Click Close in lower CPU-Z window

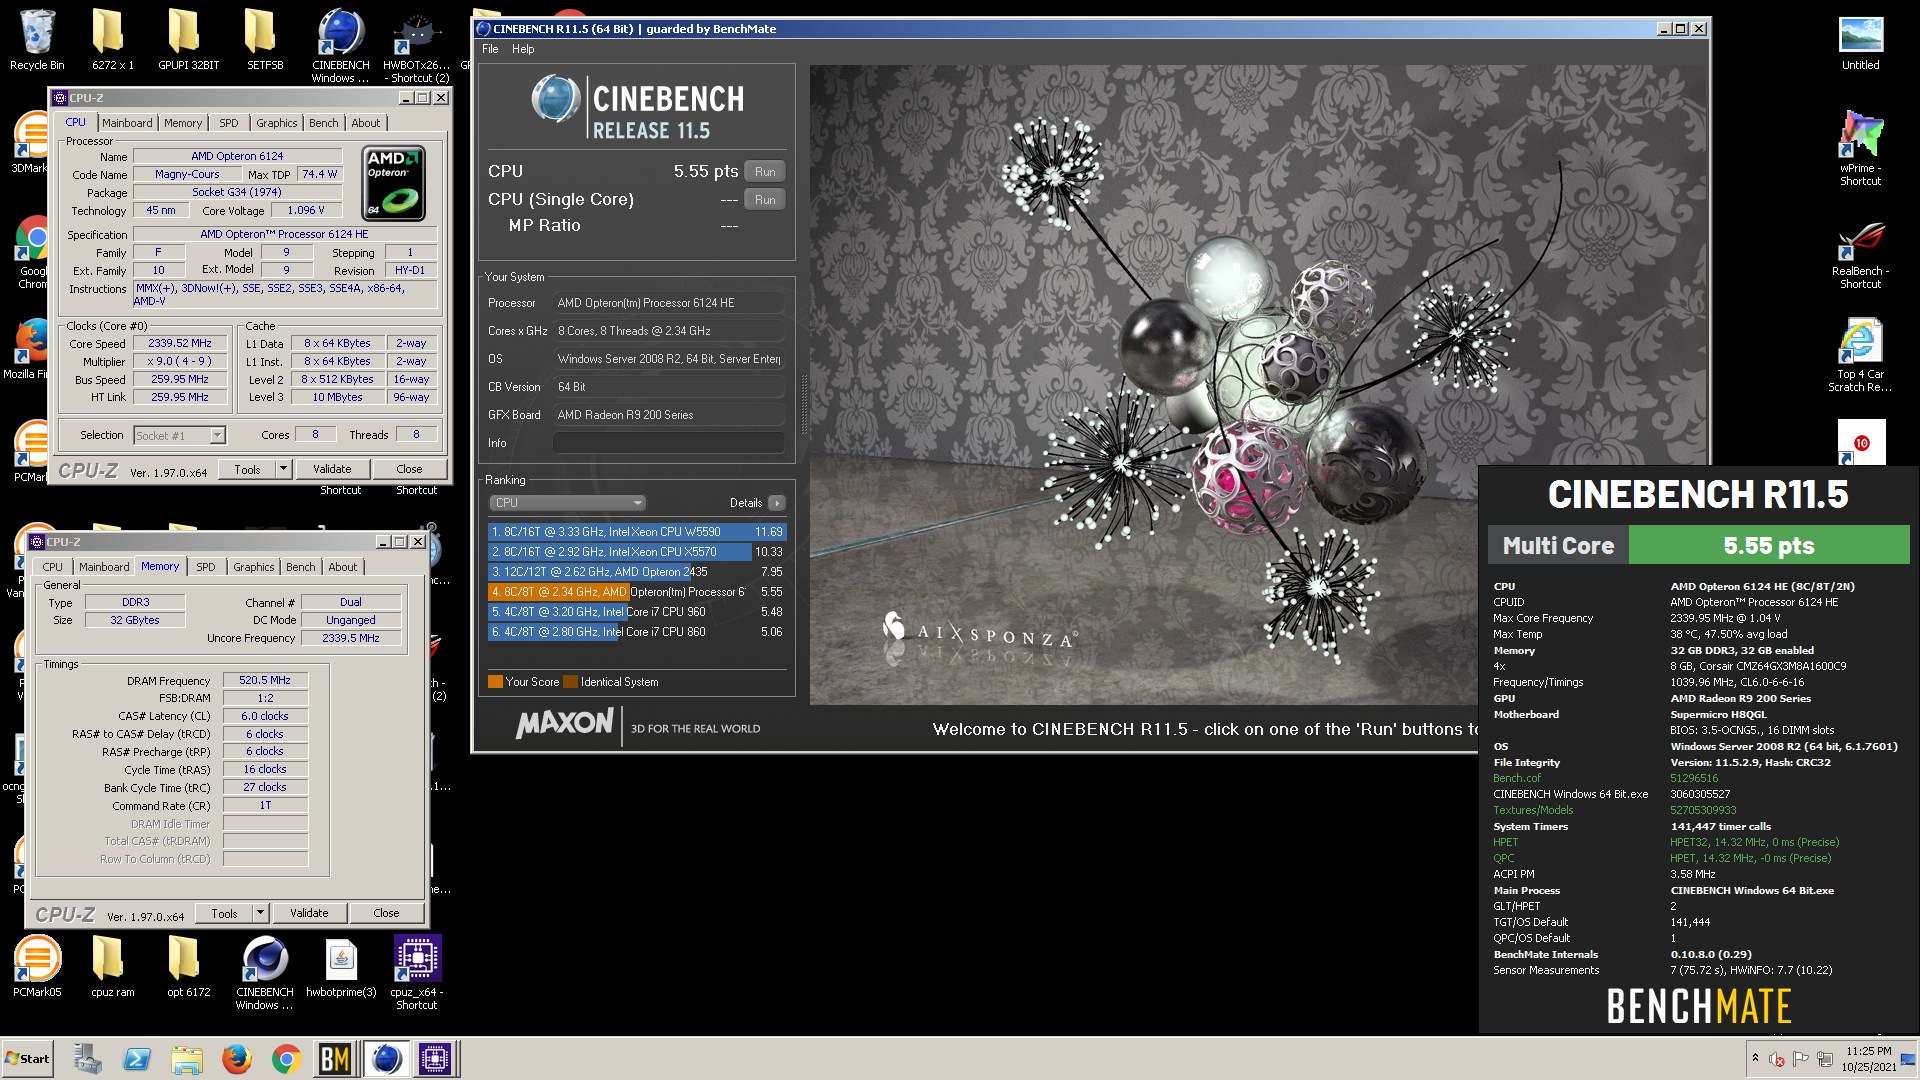(386, 913)
